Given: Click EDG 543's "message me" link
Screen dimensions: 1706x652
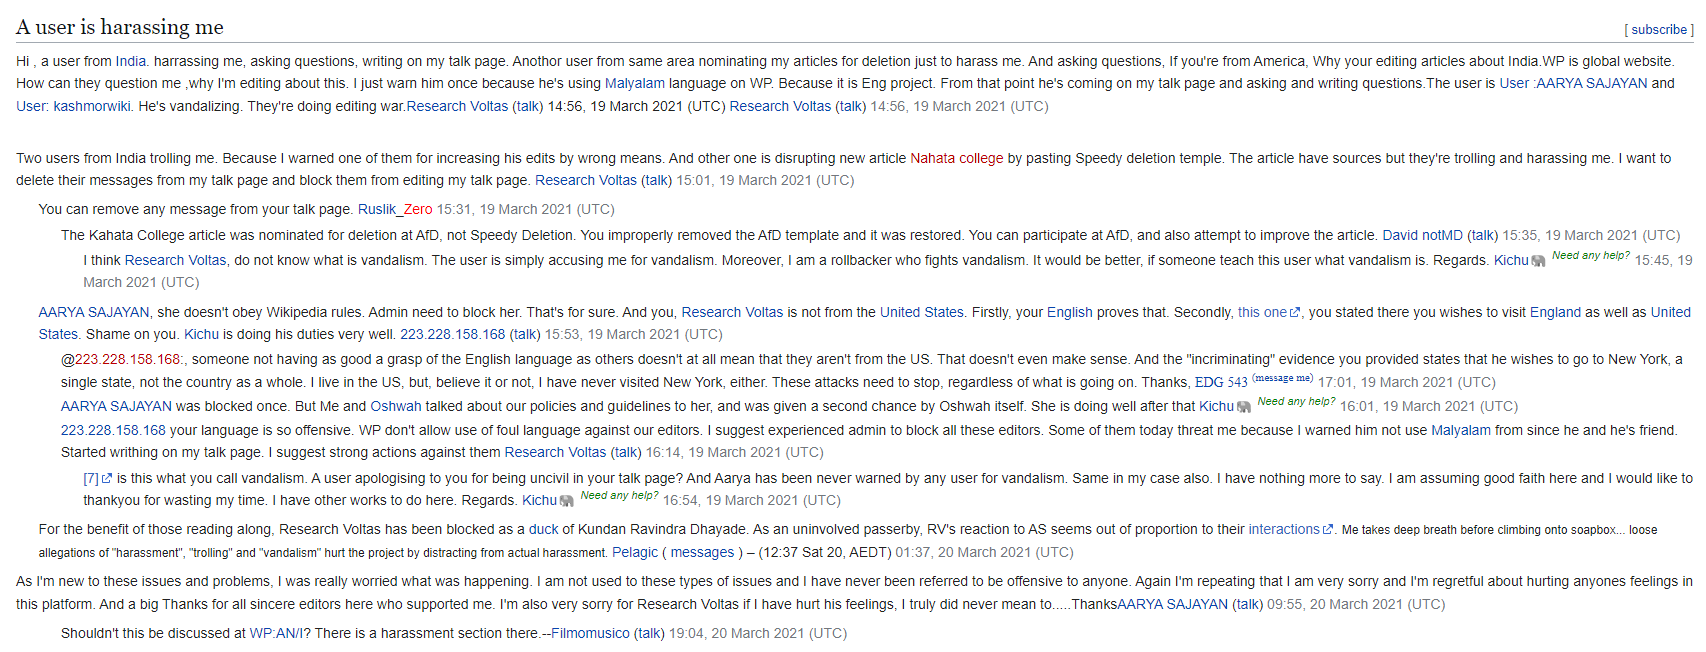Looking at the screenshot, I should coord(1282,378).
